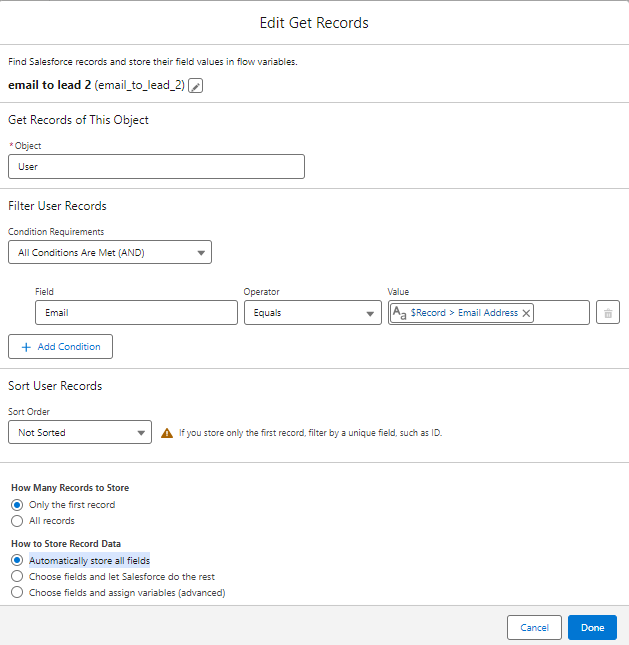The height and width of the screenshot is (645, 629).
Task: Choose fields and let Salesforce do the rest
Action: [x=16, y=577]
